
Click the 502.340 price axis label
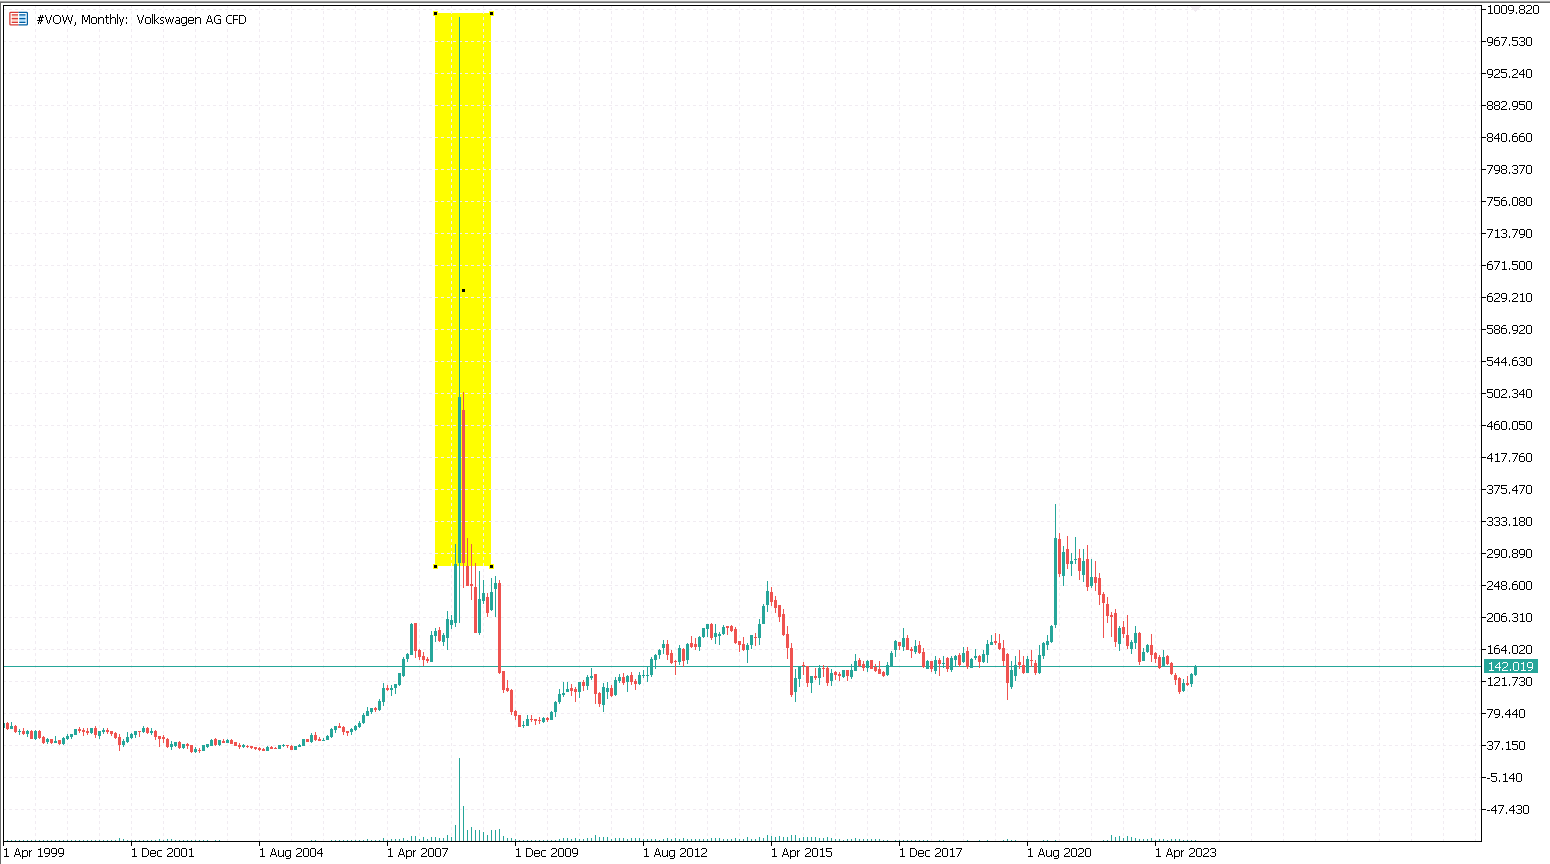pyautogui.click(x=1510, y=394)
